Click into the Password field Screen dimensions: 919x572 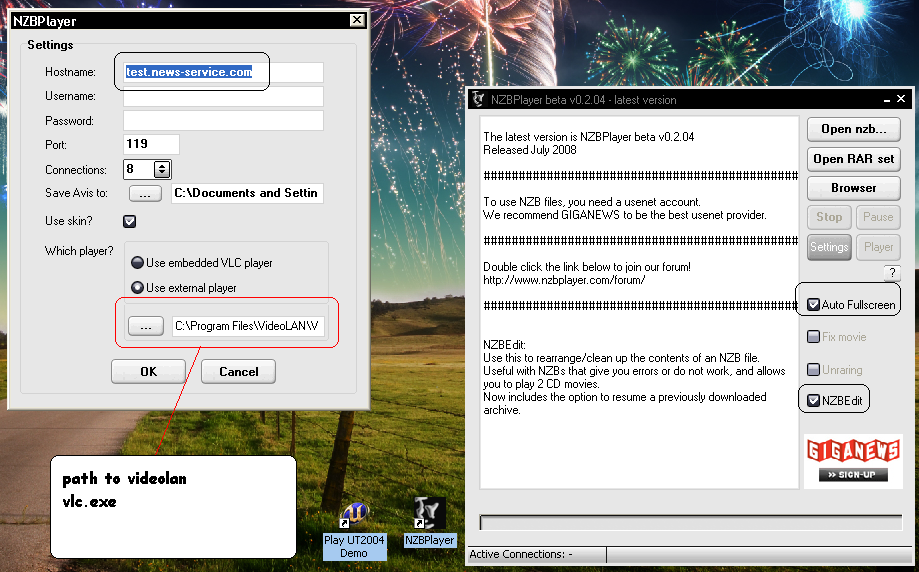[223, 121]
